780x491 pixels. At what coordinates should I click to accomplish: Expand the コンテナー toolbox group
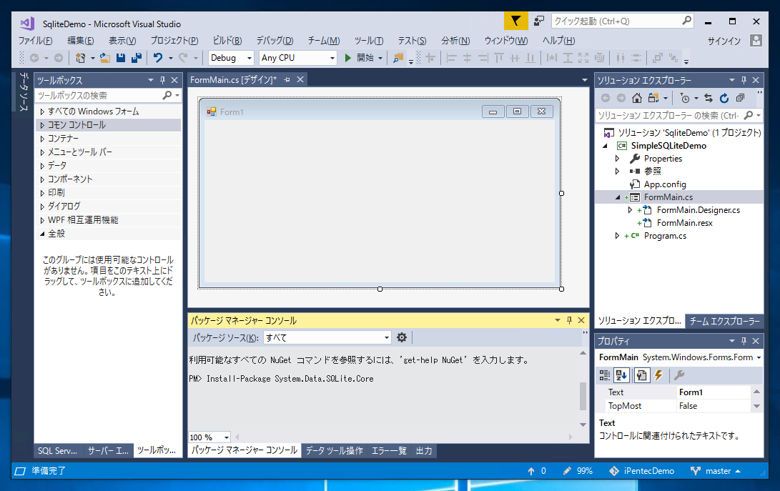click(x=42, y=139)
